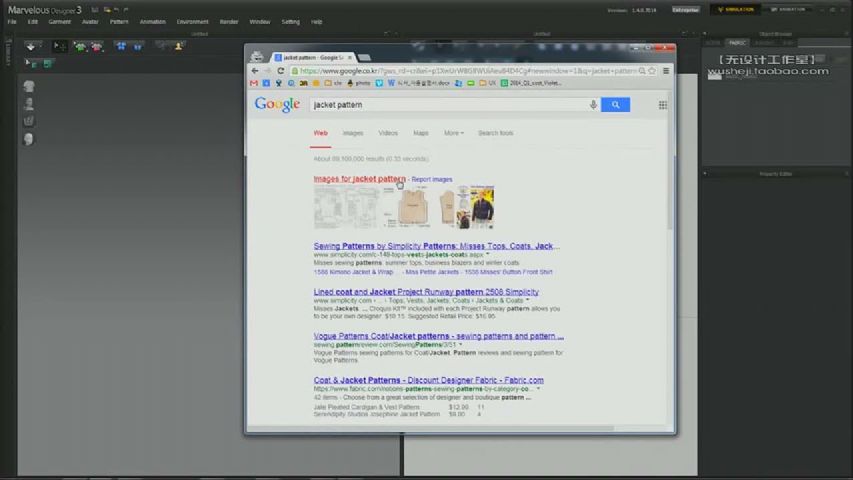
Task: Open Coat & Jacket Patterns Fabric.com result
Action: (x=428, y=380)
